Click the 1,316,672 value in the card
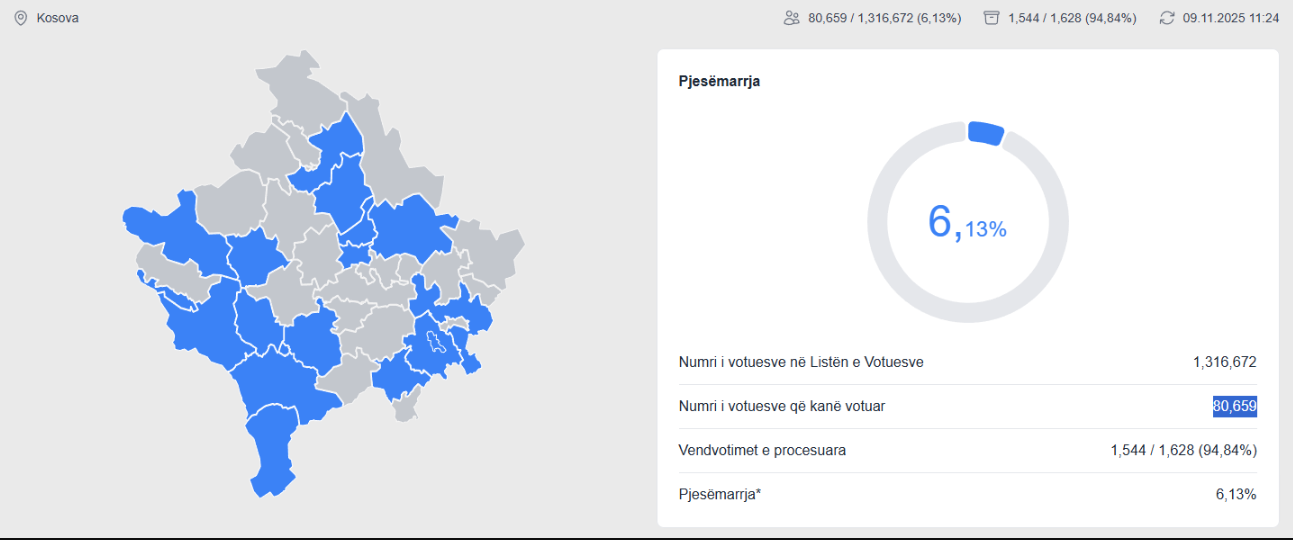This screenshot has width=1293, height=540. pyautogui.click(x=1224, y=362)
